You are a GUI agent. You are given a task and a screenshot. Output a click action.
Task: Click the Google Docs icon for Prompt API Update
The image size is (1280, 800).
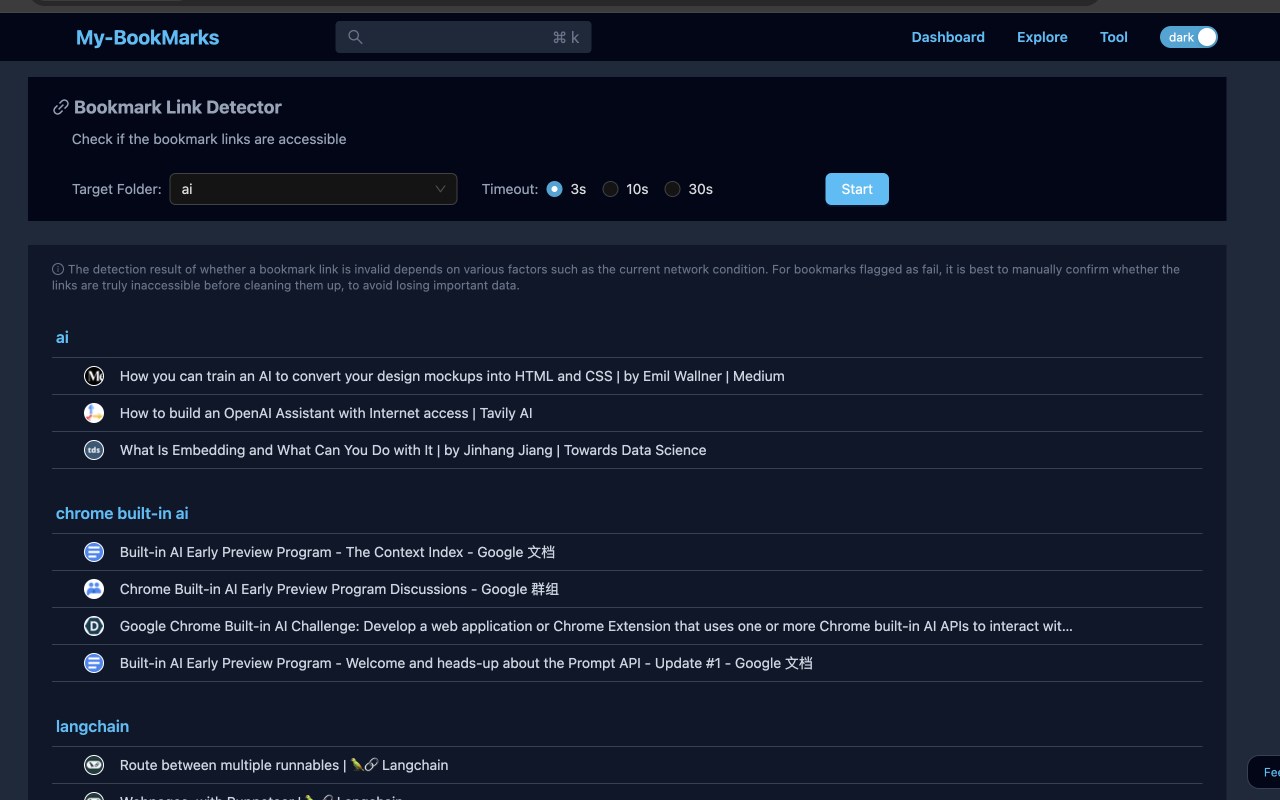tap(94, 663)
